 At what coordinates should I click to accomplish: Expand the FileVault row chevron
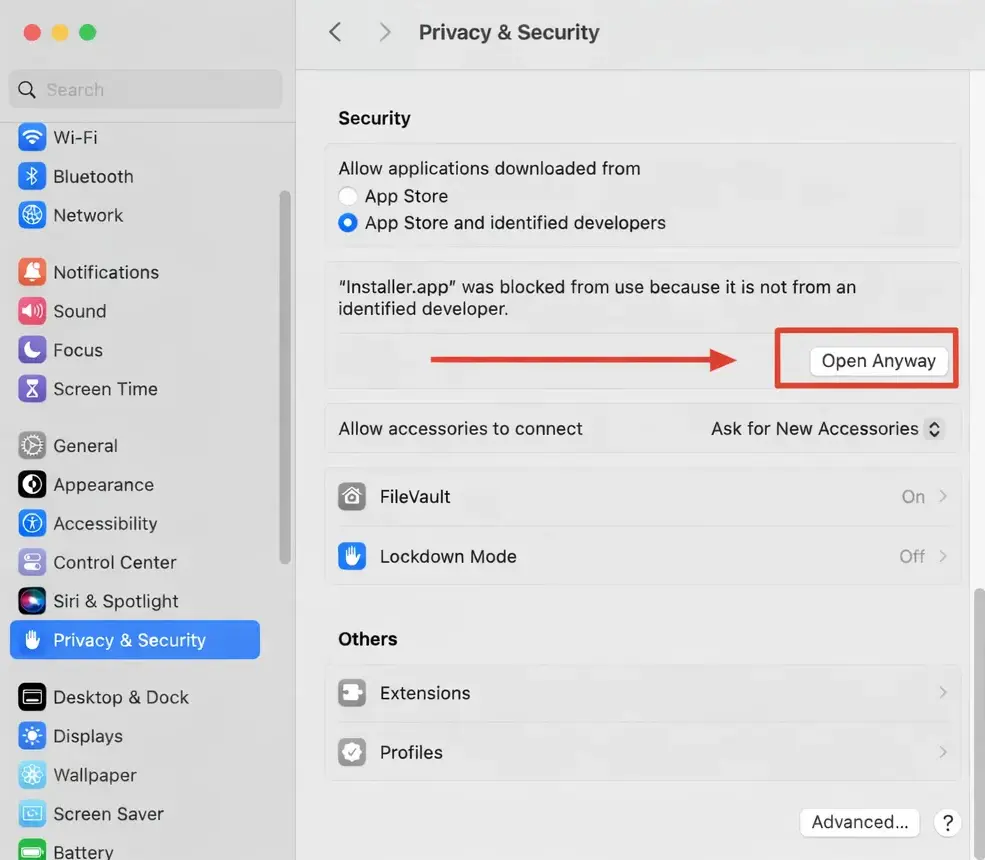tap(942, 495)
